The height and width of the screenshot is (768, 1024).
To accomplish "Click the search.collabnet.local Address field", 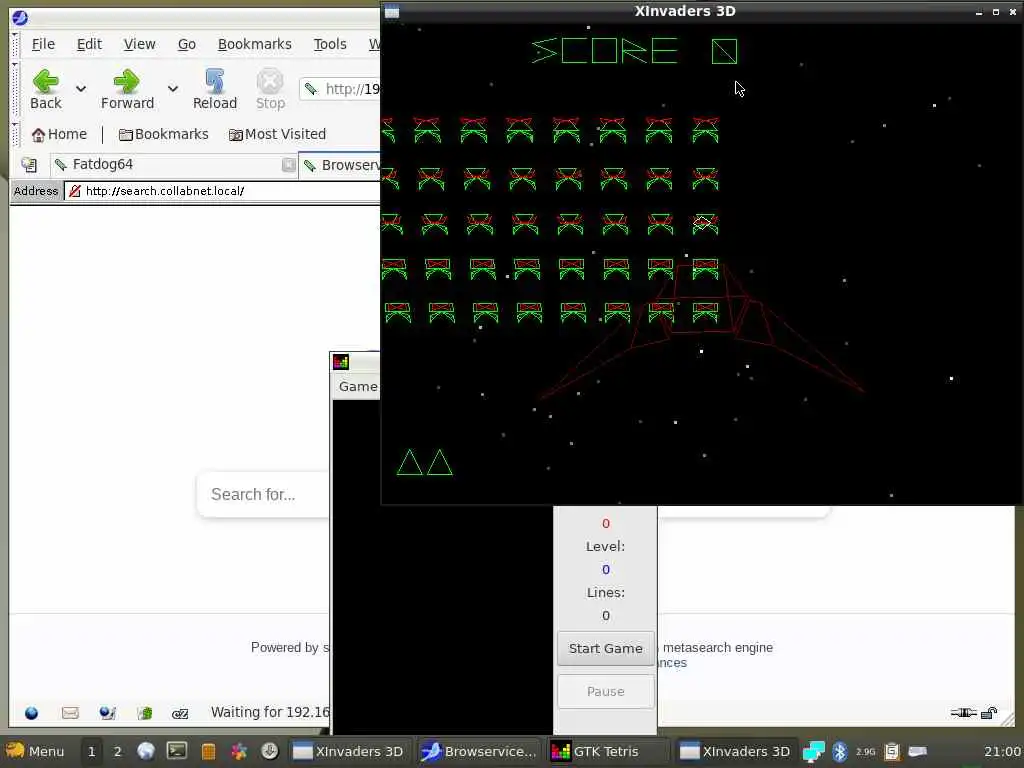I will [222, 191].
